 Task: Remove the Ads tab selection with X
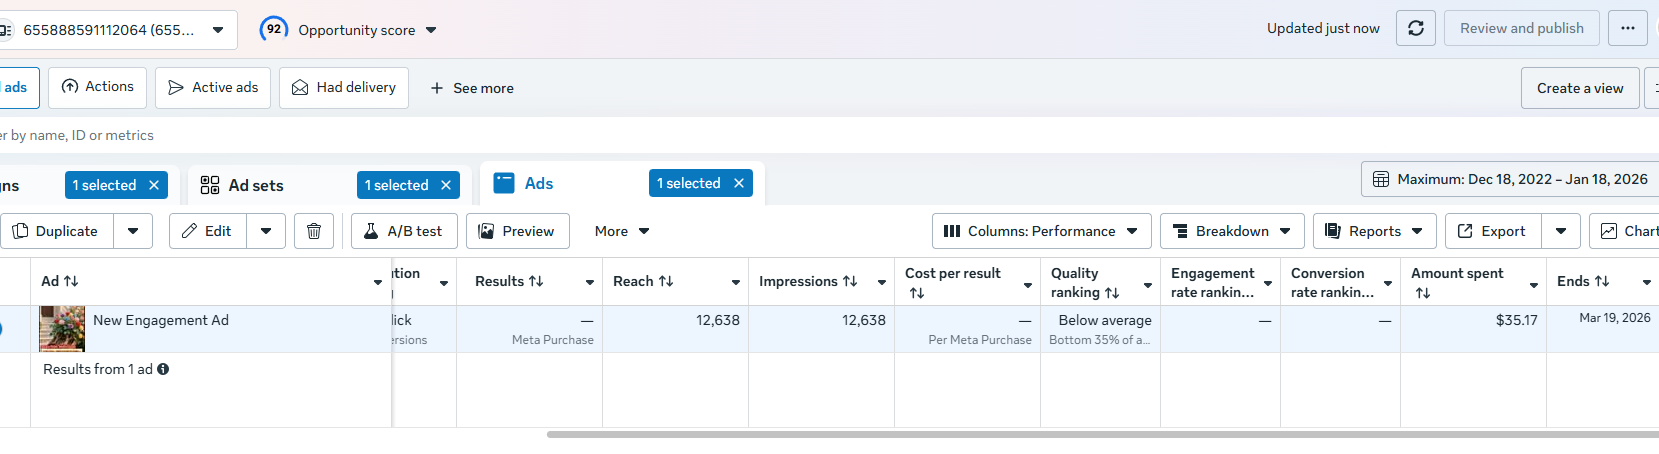click(739, 183)
